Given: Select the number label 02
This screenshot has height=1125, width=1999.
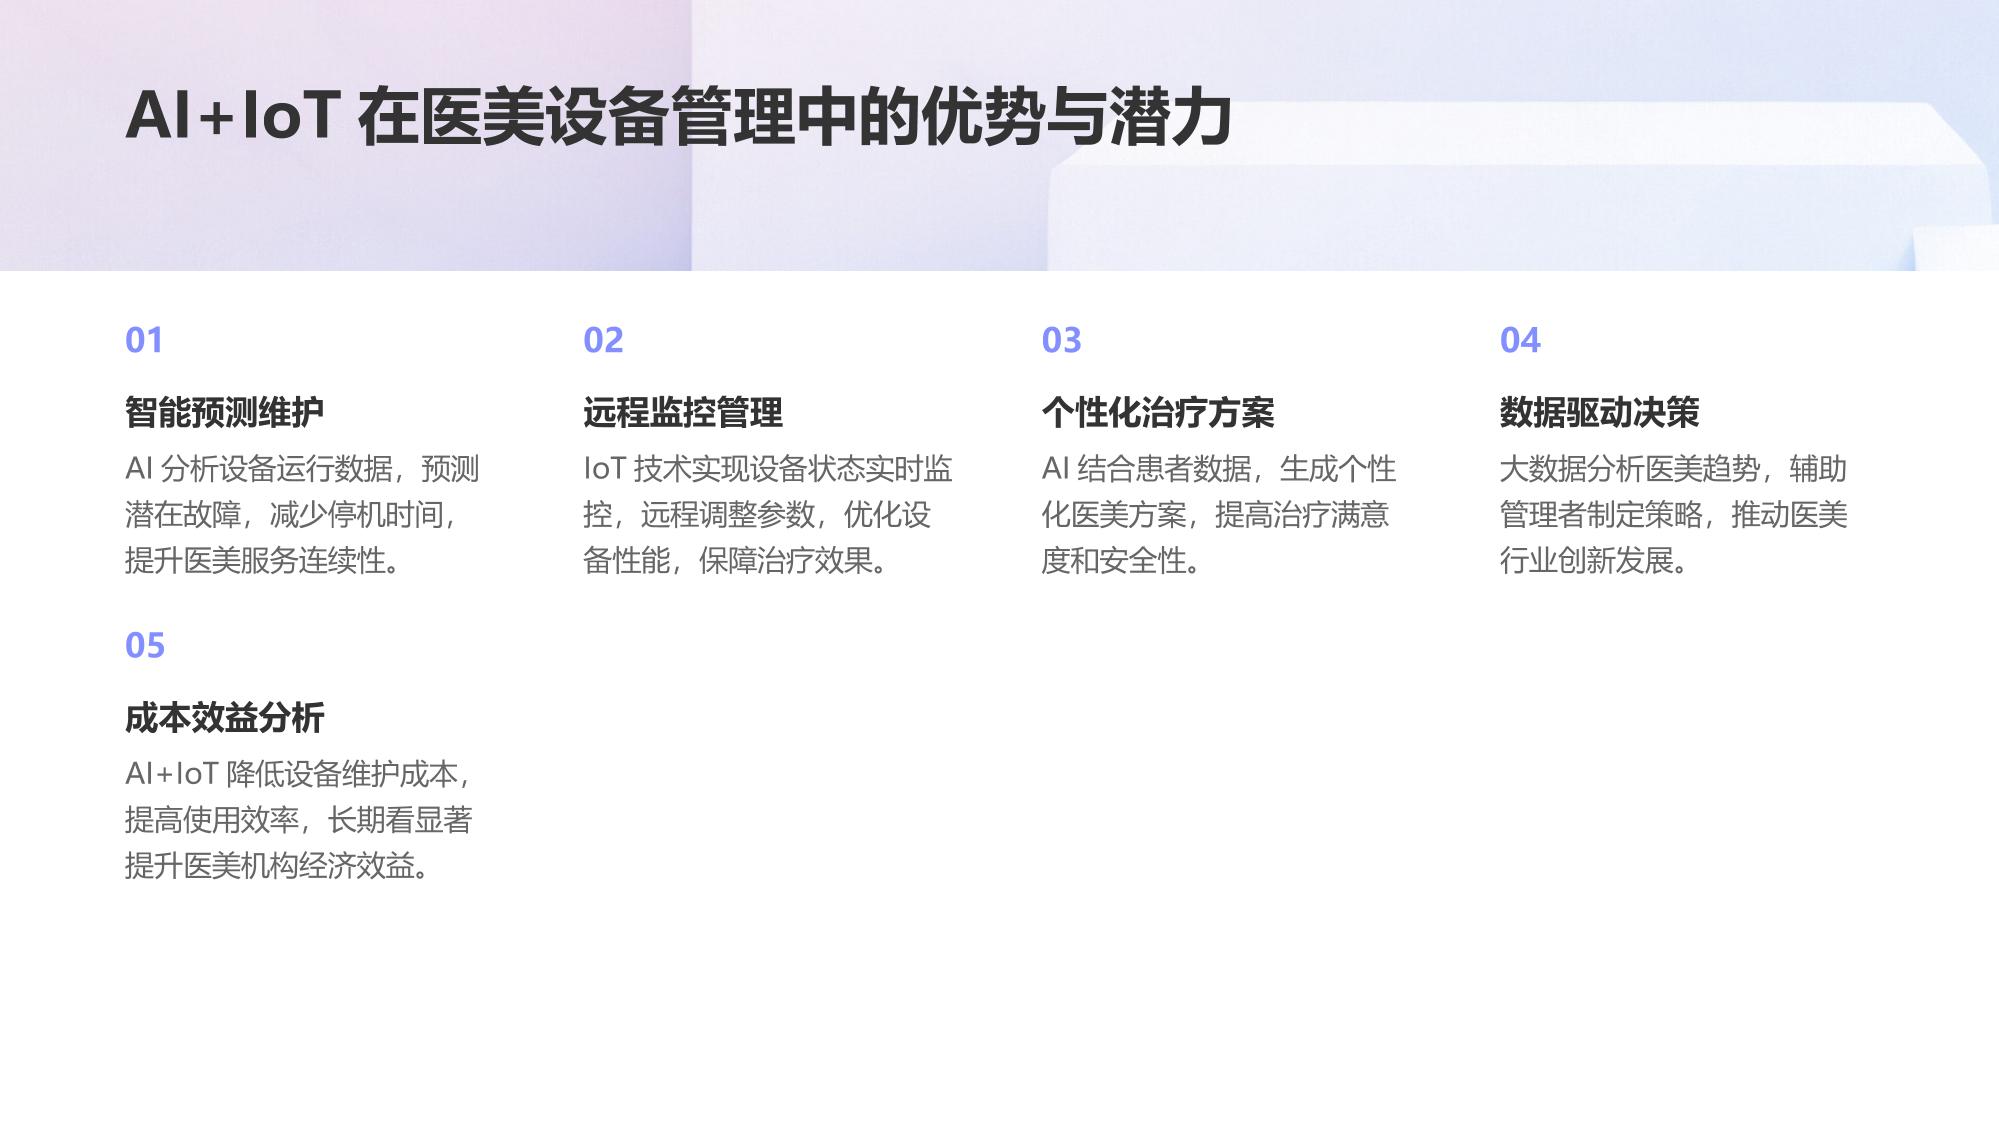Looking at the screenshot, I should point(603,340).
